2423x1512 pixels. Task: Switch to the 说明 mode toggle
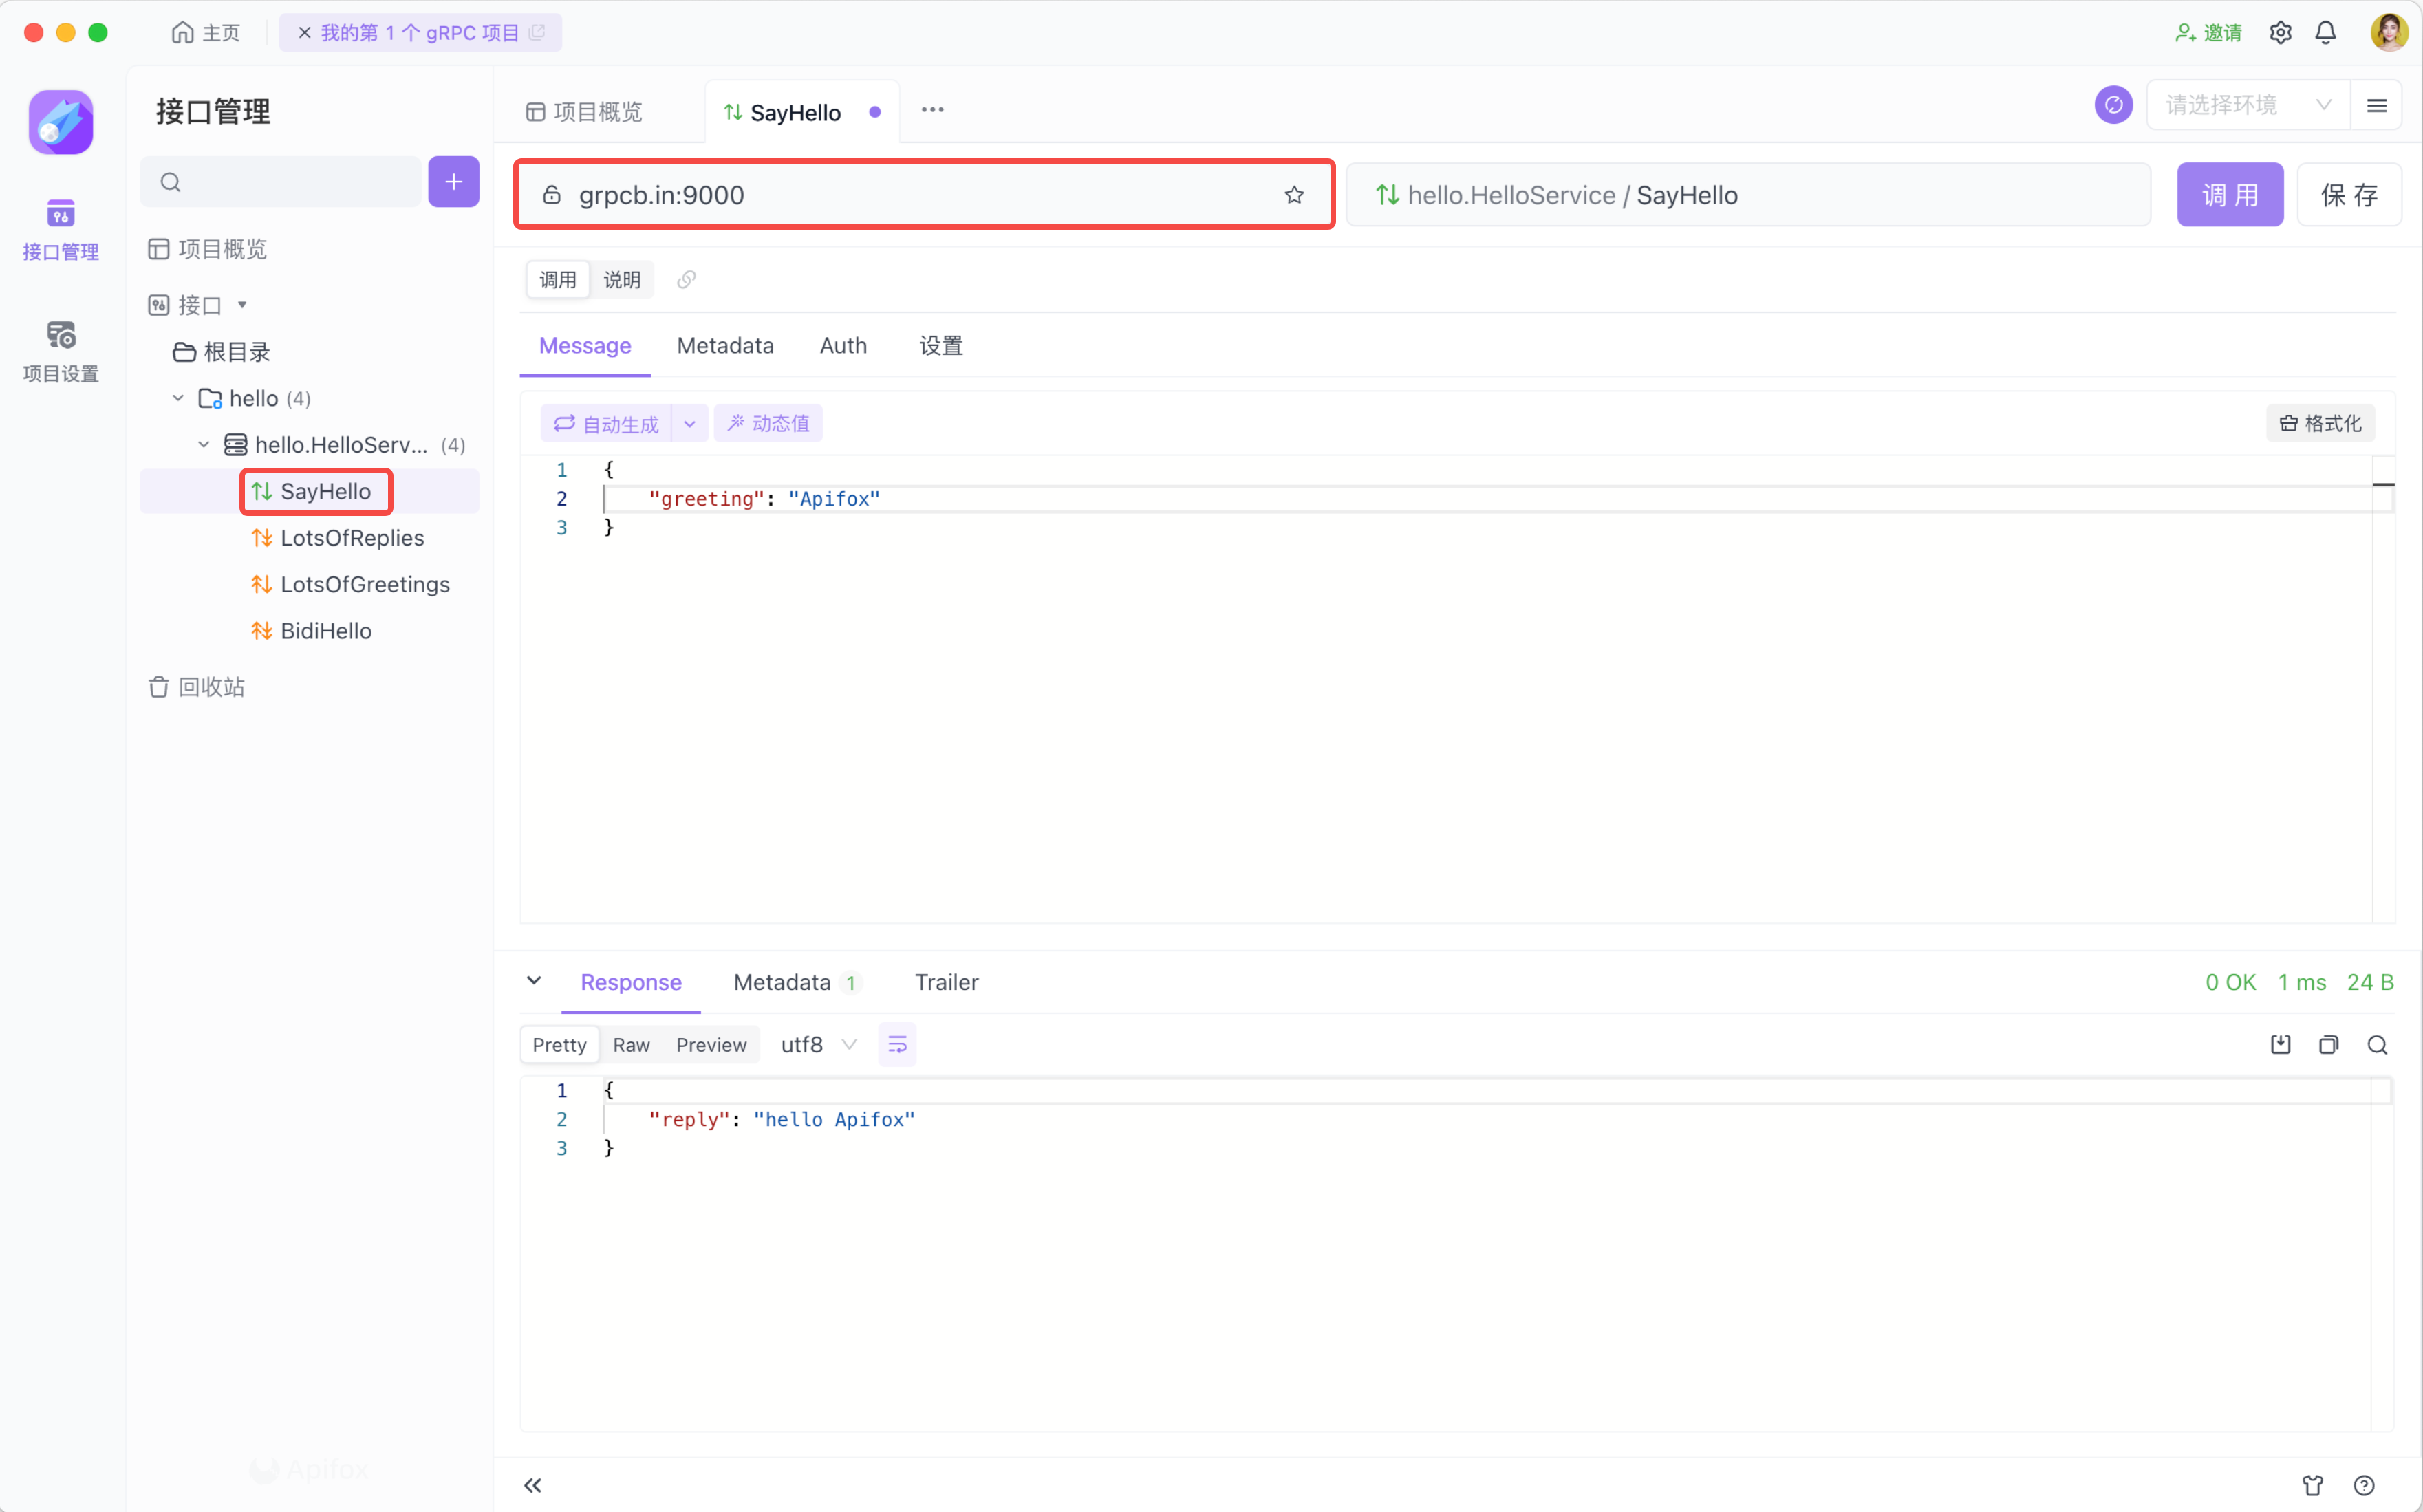coord(621,280)
